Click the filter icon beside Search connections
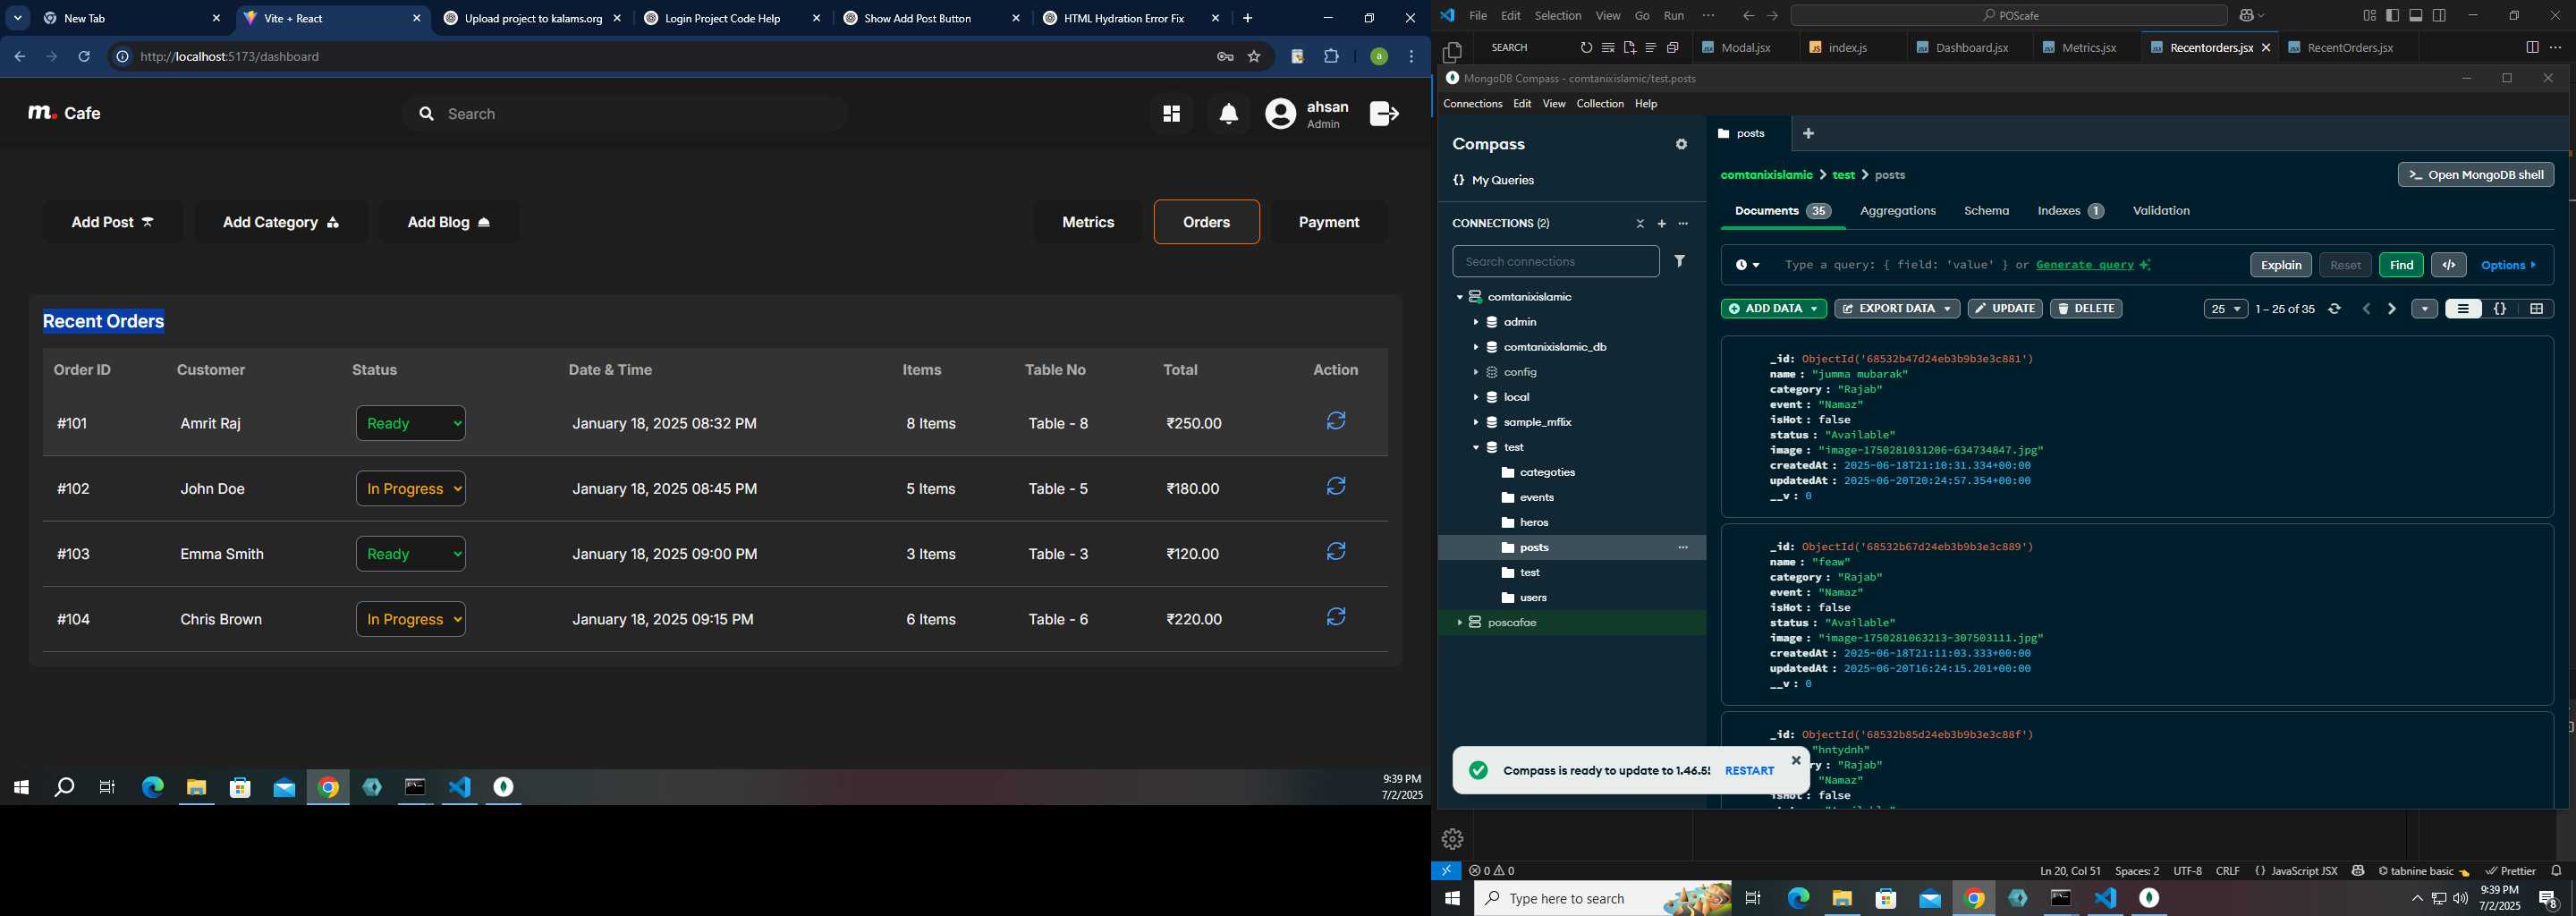 [x=1681, y=261]
